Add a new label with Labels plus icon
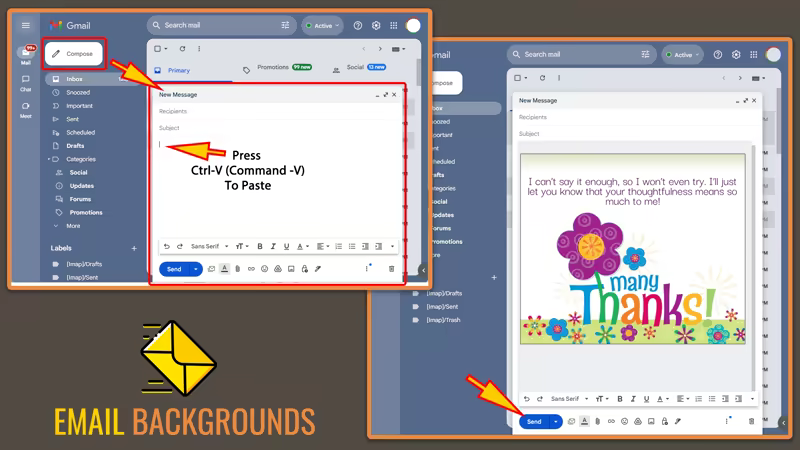 coord(134,248)
